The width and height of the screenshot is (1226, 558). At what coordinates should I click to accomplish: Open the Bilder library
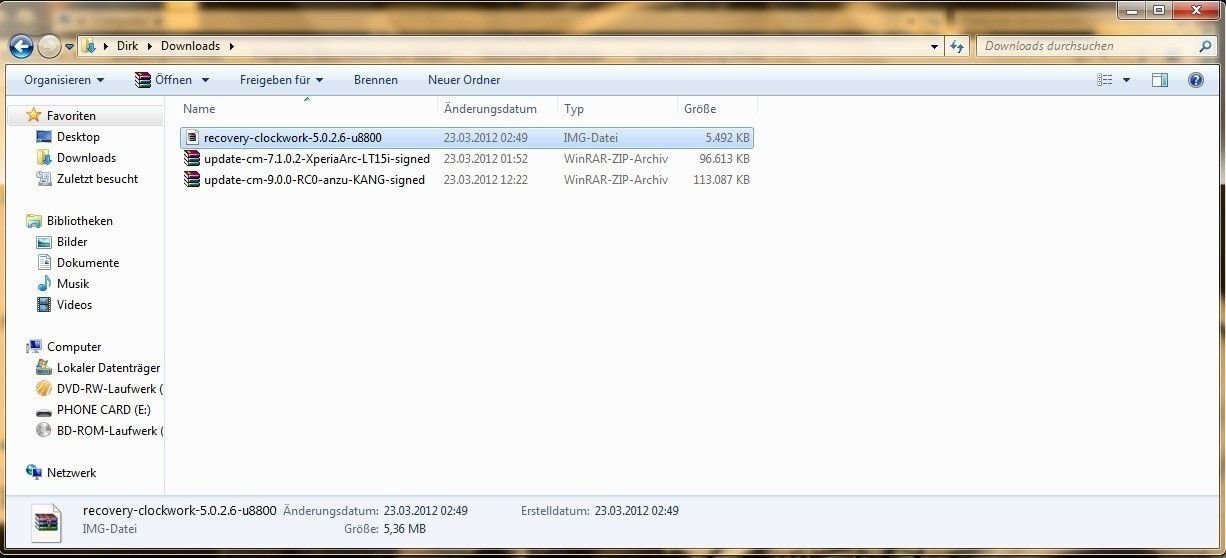72,242
